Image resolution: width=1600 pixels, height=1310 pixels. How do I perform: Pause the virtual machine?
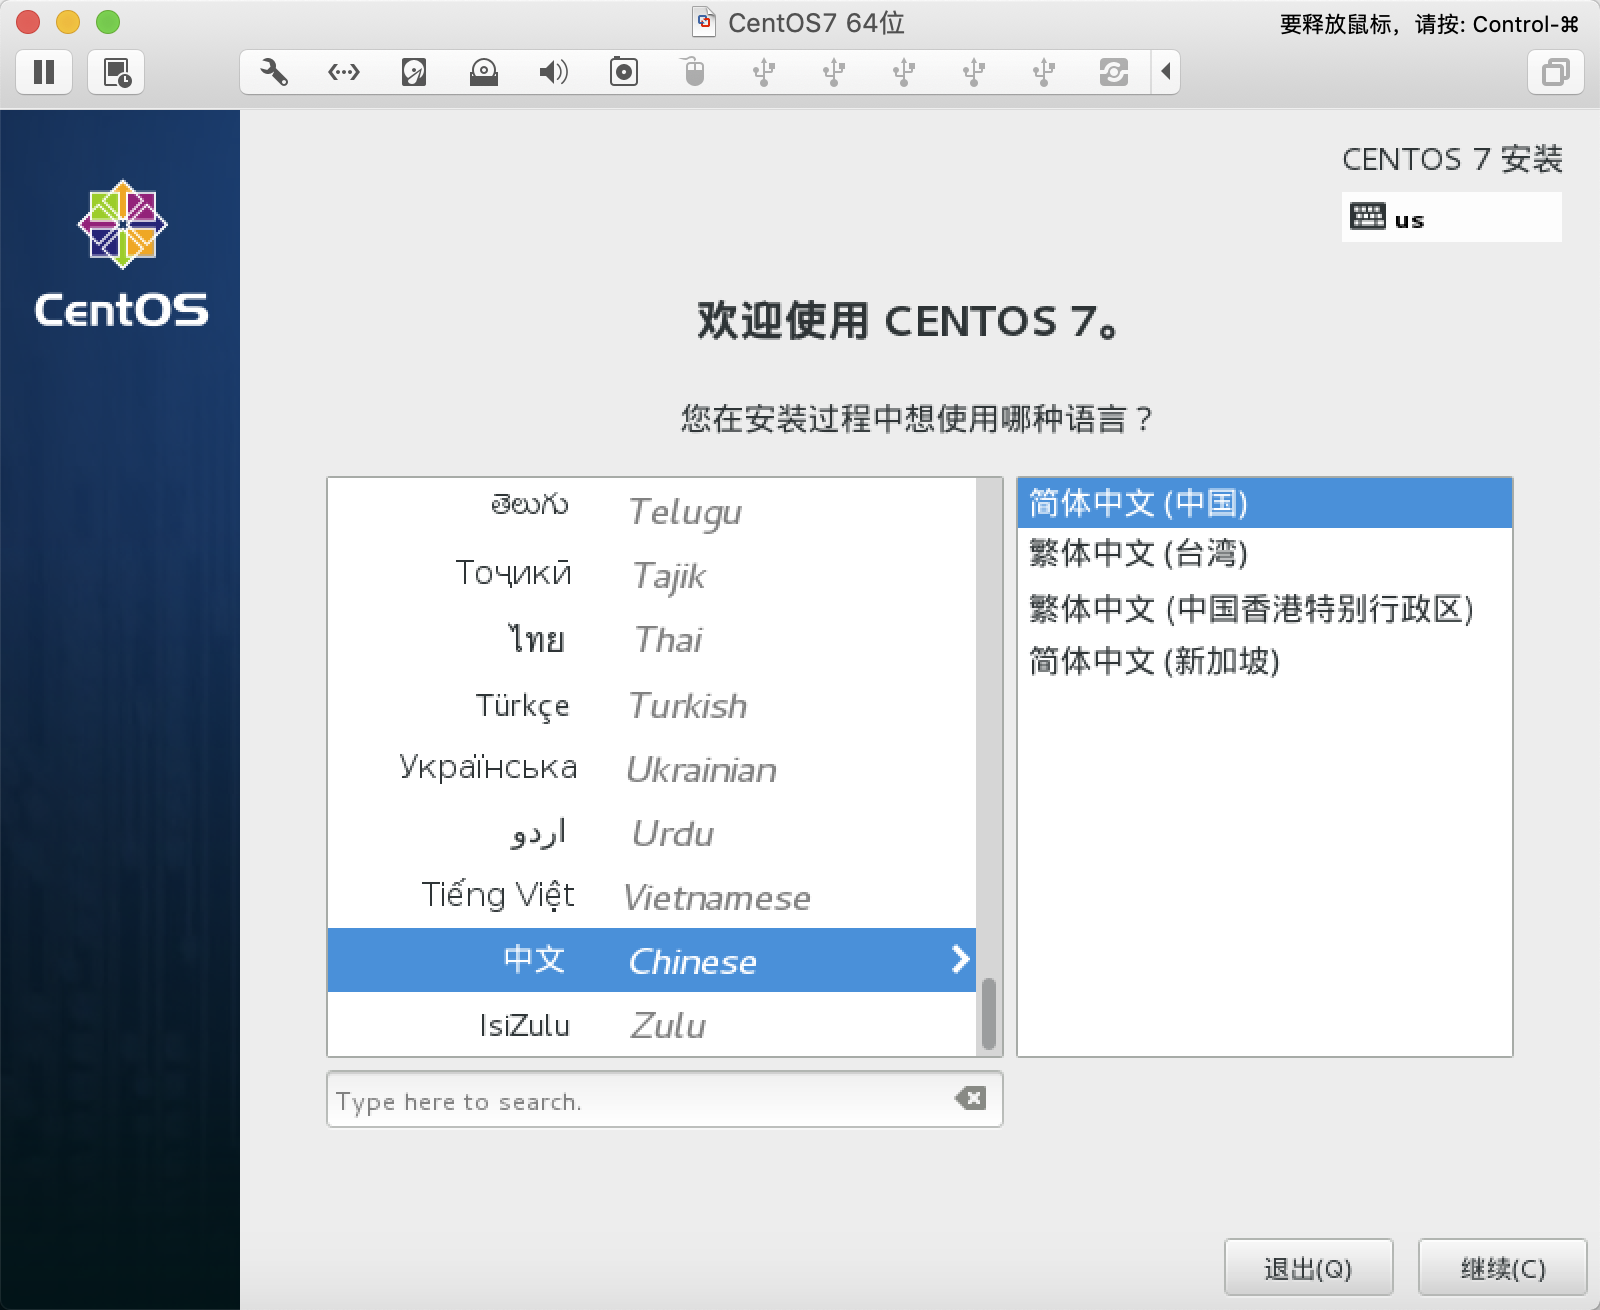44,72
